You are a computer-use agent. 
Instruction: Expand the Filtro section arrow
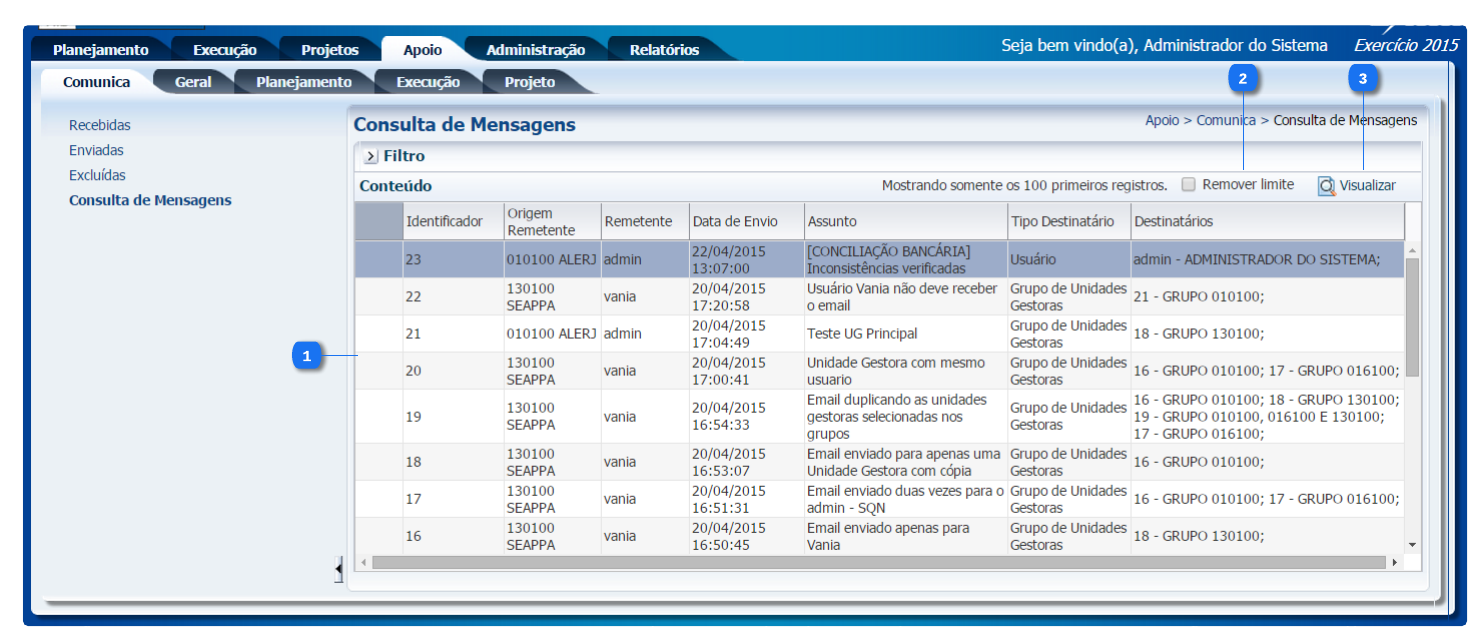click(370, 156)
